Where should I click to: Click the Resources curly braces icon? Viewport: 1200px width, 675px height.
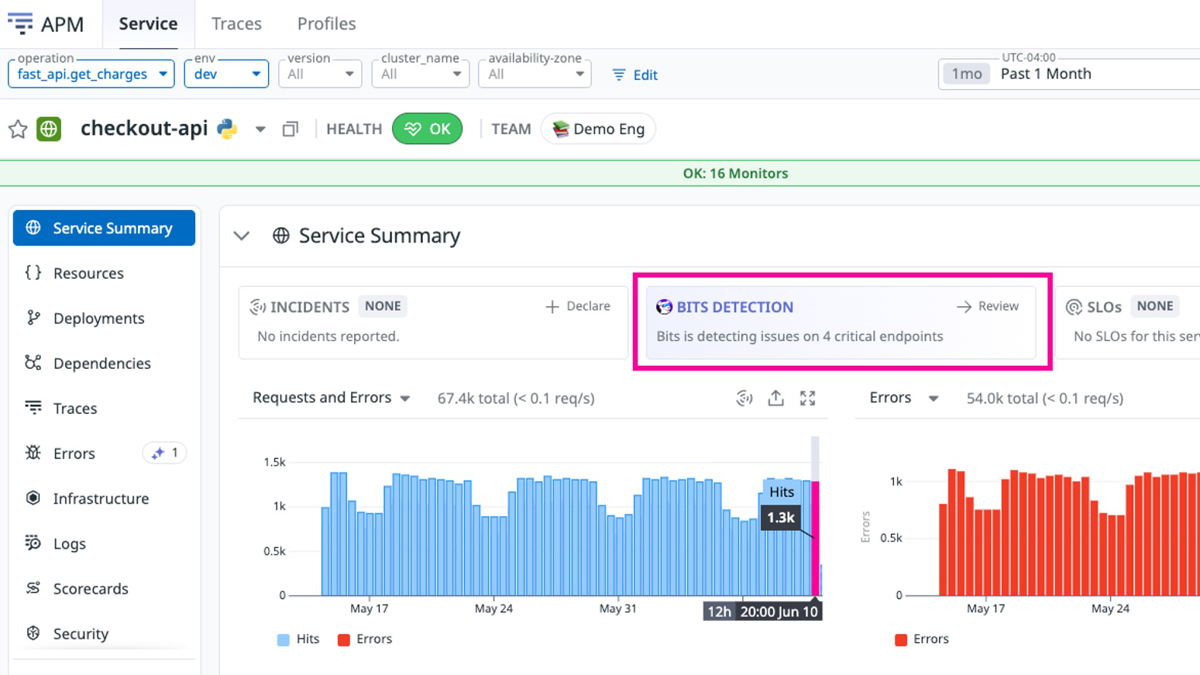pos(33,273)
